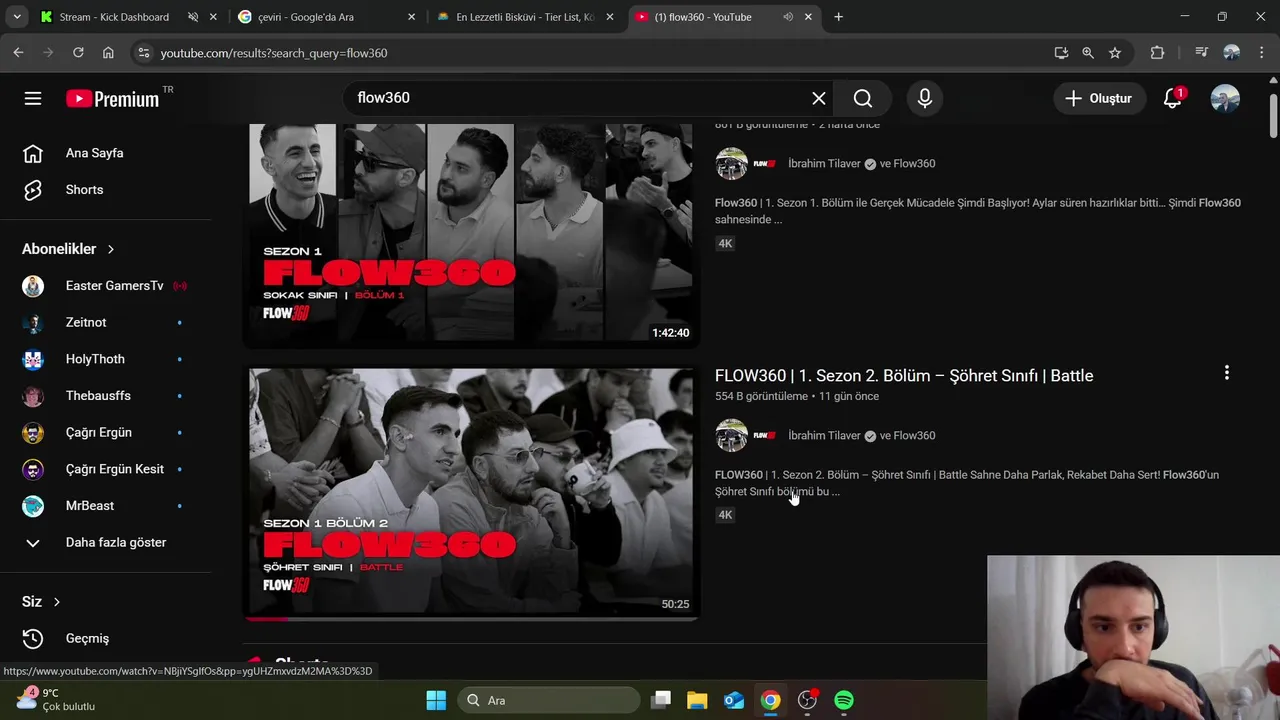Click install app icon in address bar

pyautogui.click(x=1061, y=53)
